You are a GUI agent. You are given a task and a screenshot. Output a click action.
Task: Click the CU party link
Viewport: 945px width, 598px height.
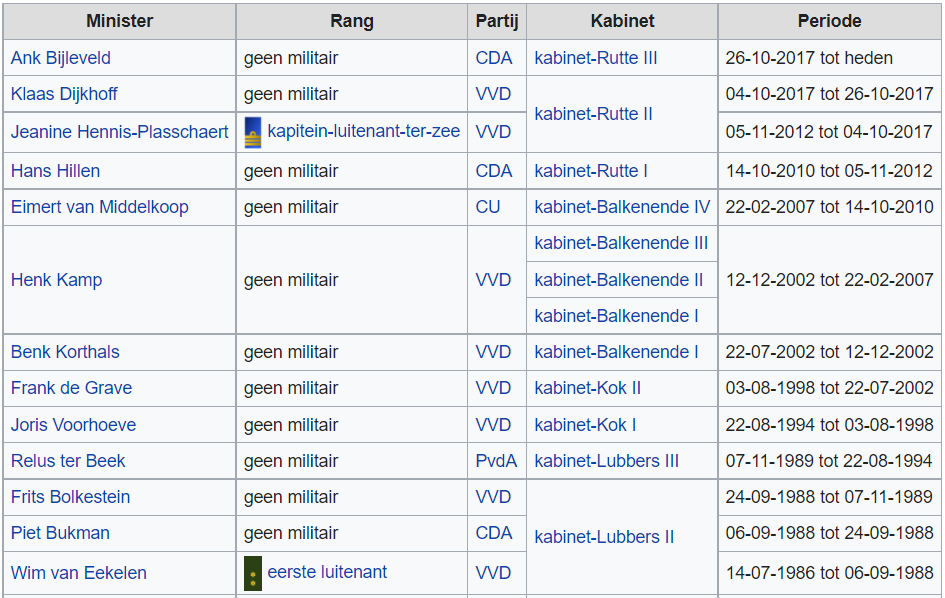click(488, 207)
